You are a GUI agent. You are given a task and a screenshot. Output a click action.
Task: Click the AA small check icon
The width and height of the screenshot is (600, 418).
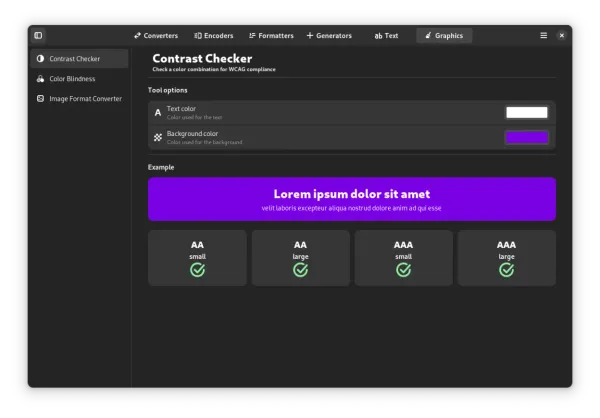(197, 270)
